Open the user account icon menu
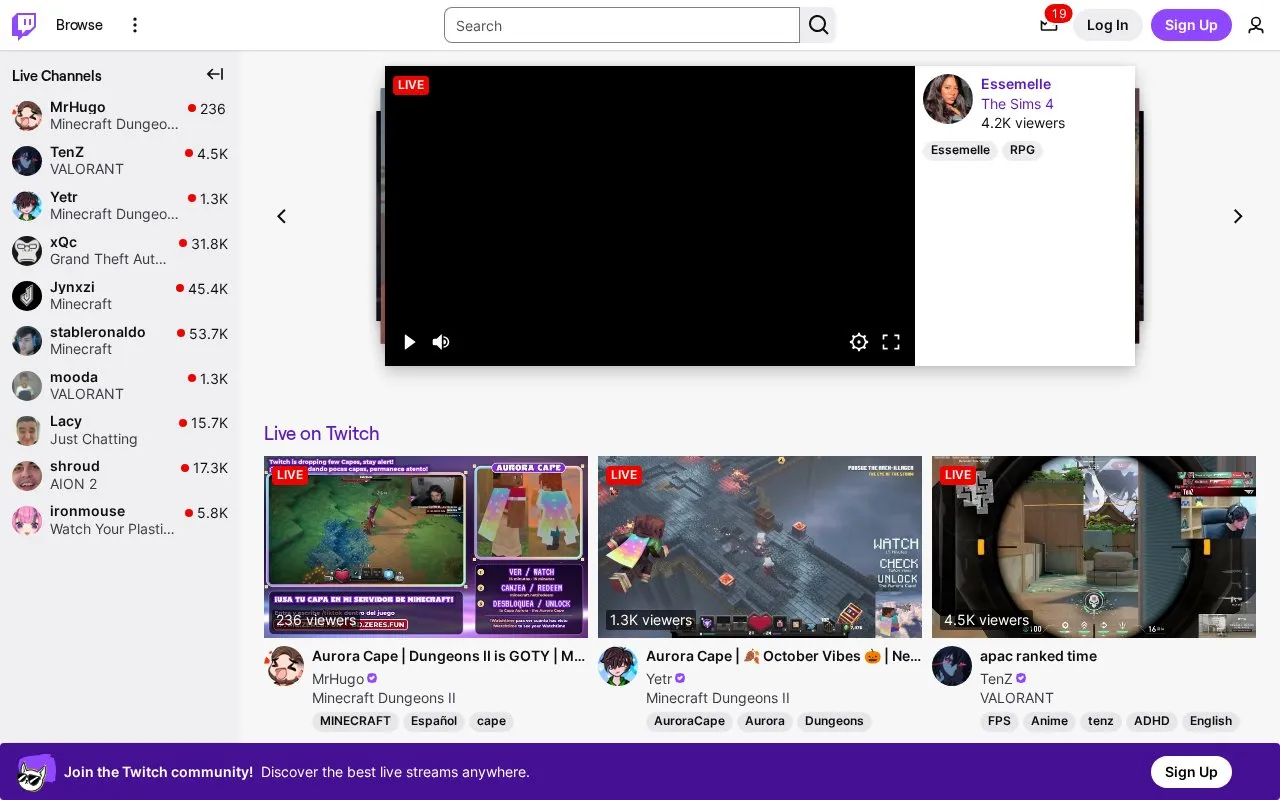This screenshot has height=800, width=1280. pyautogui.click(x=1256, y=25)
